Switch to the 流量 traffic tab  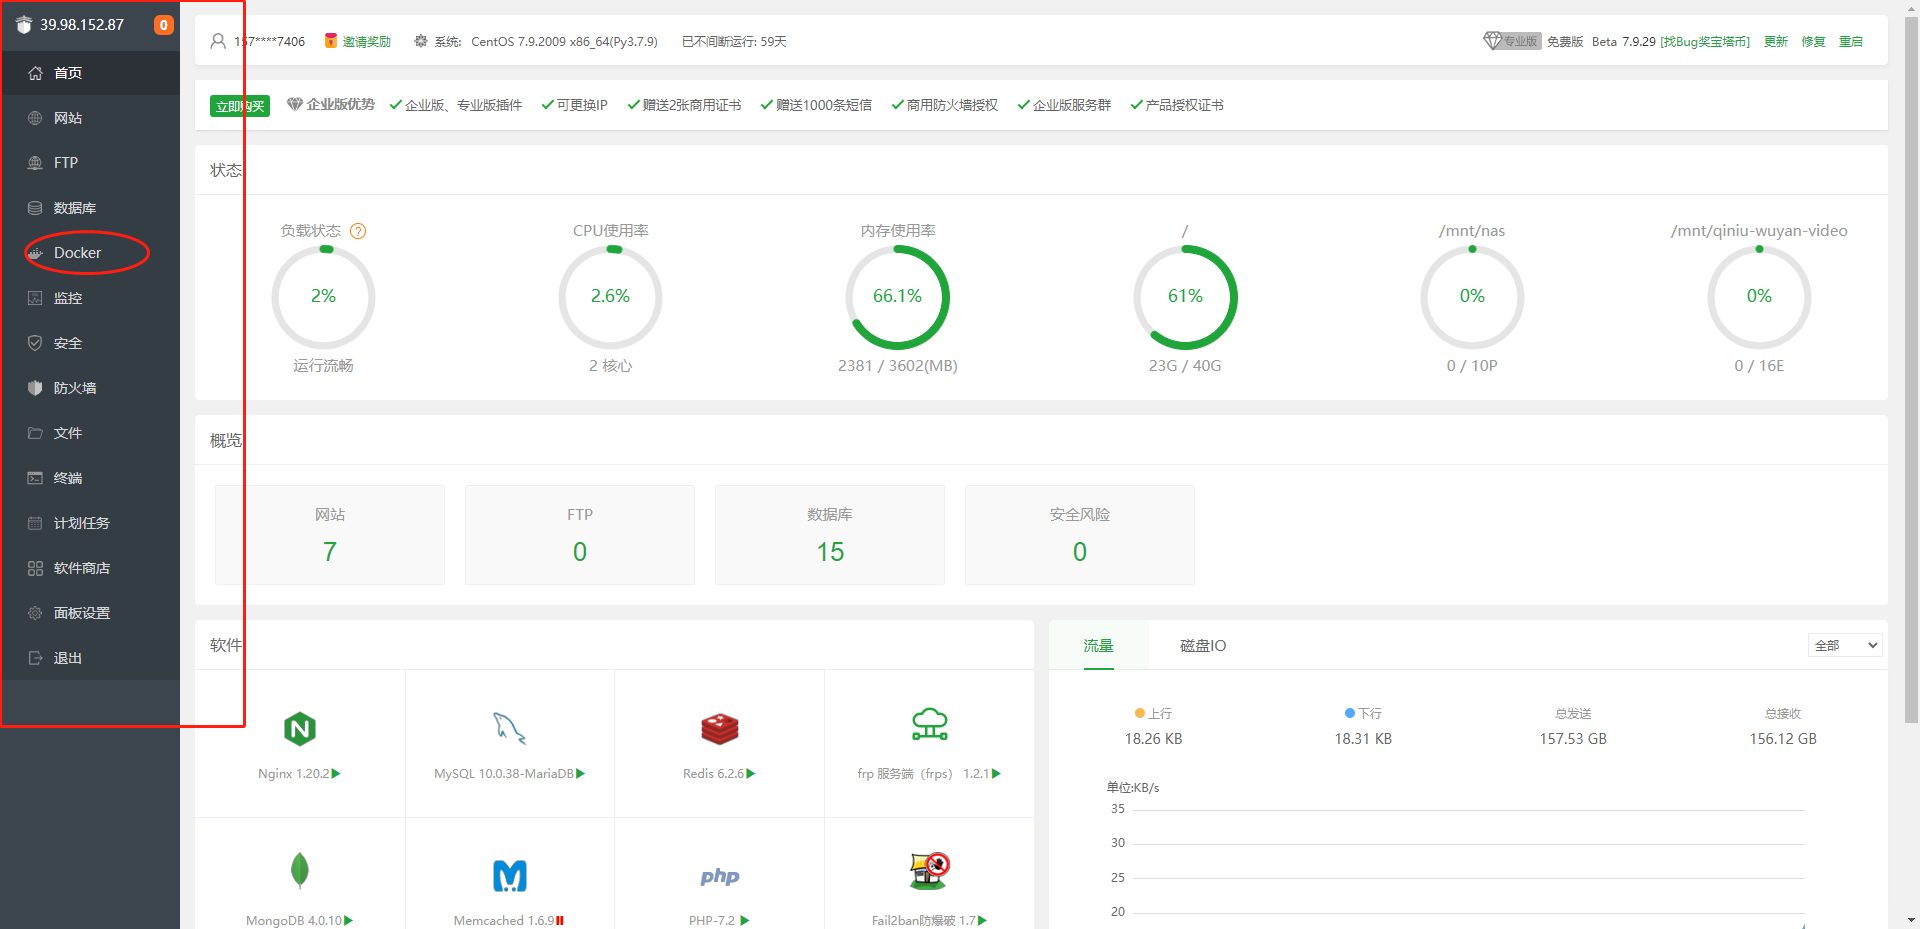coord(1098,646)
